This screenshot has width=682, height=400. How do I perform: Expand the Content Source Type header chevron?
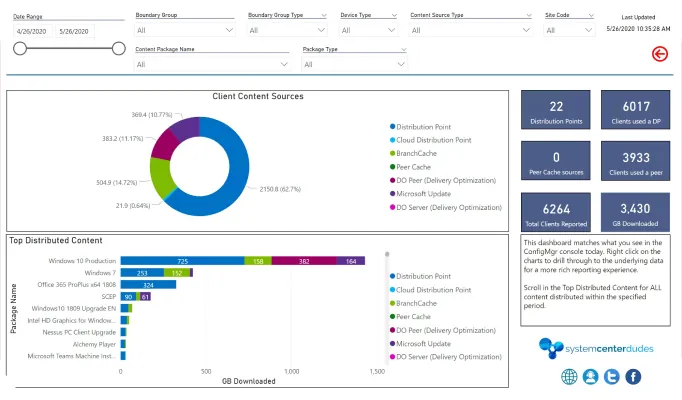point(528,15)
